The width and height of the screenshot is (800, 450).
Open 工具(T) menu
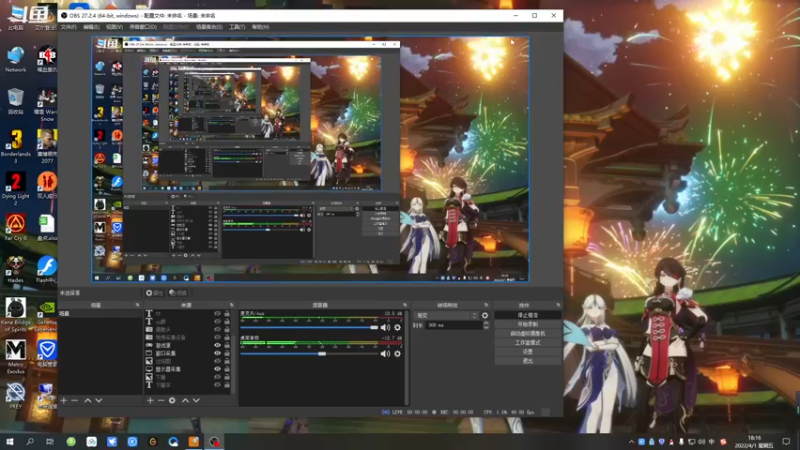pos(237,27)
